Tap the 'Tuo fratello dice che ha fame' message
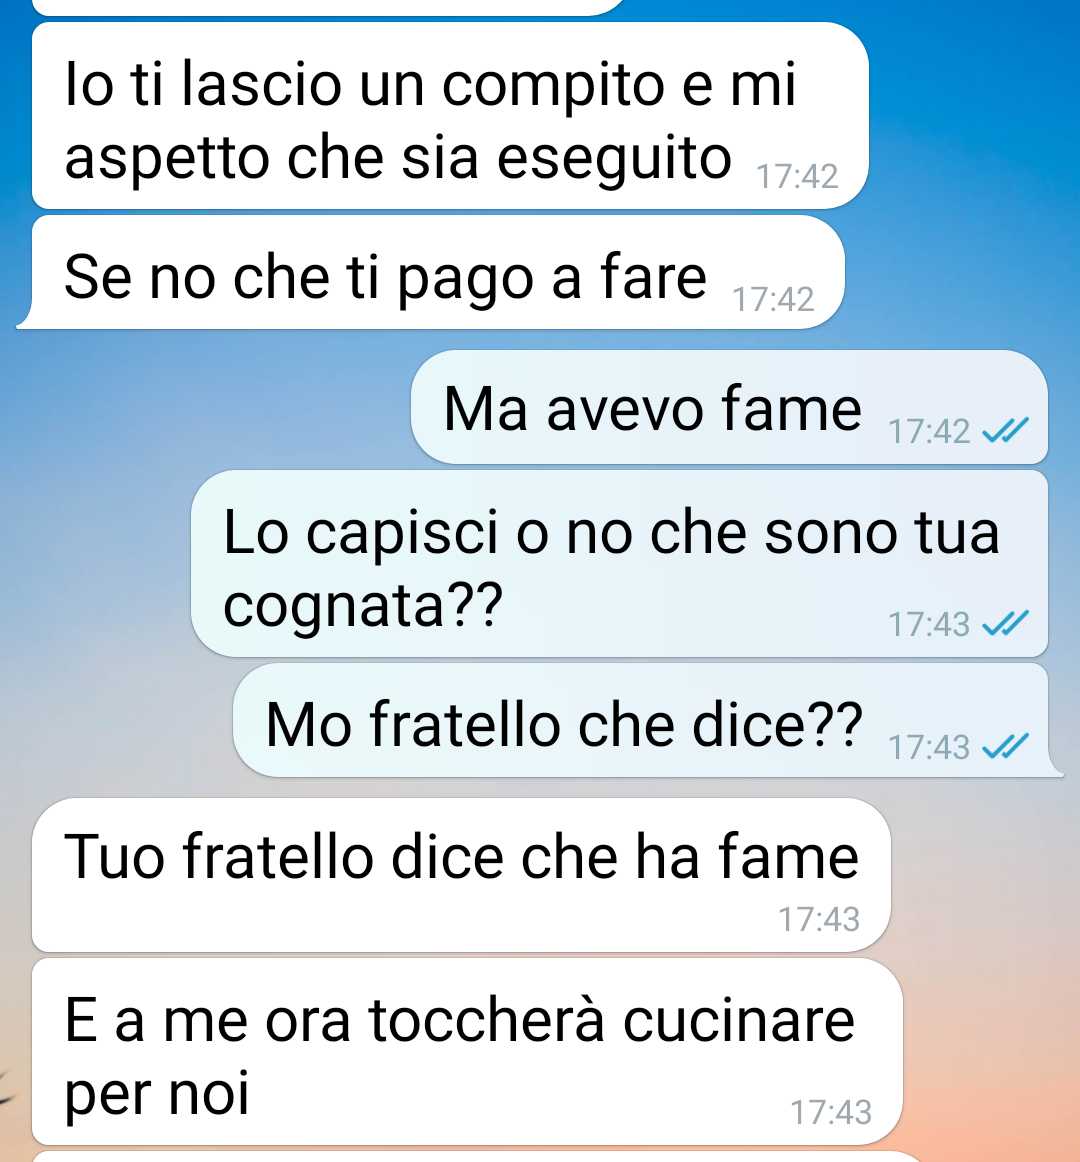This screenshot has height=1162, width=1080. click(x=461, y=875)
